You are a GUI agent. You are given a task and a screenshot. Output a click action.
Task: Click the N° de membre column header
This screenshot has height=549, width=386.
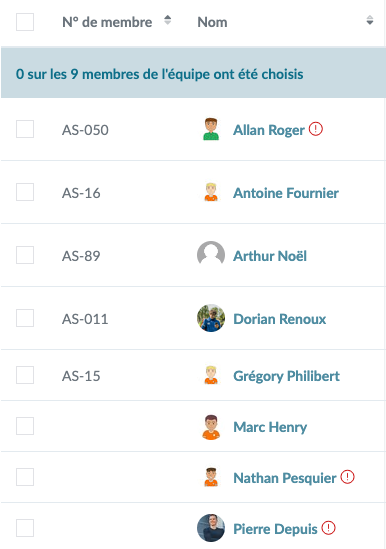click(107, 22)
